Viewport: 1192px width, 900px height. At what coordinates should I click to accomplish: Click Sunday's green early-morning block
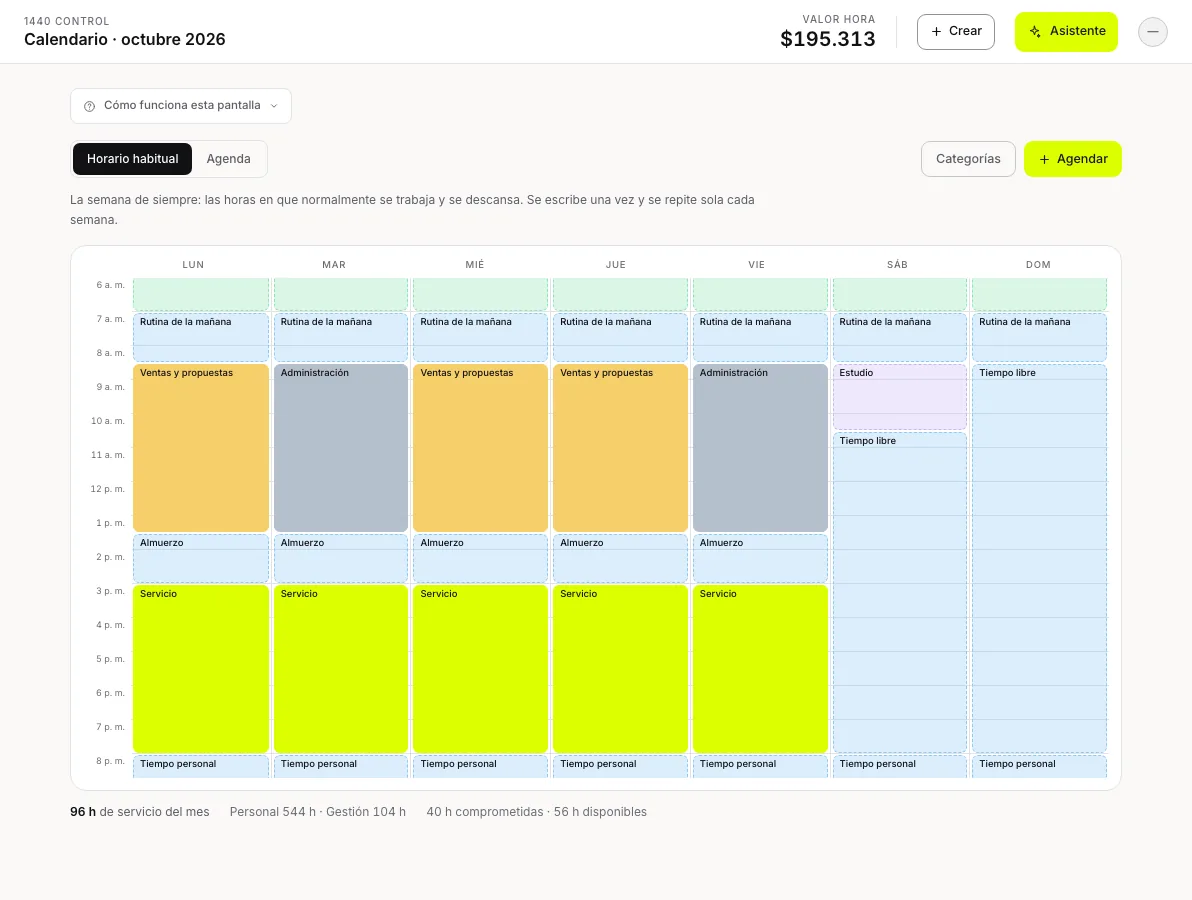(1039, 294)
